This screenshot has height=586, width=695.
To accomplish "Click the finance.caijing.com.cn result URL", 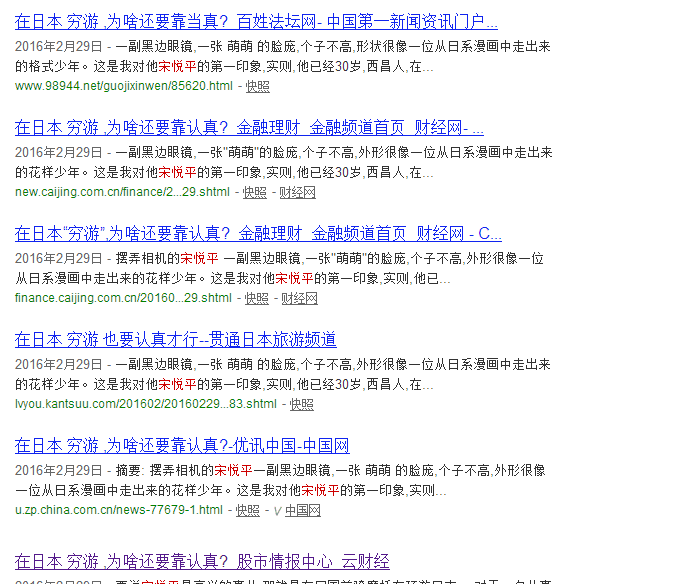I will [x=123, y=298].
